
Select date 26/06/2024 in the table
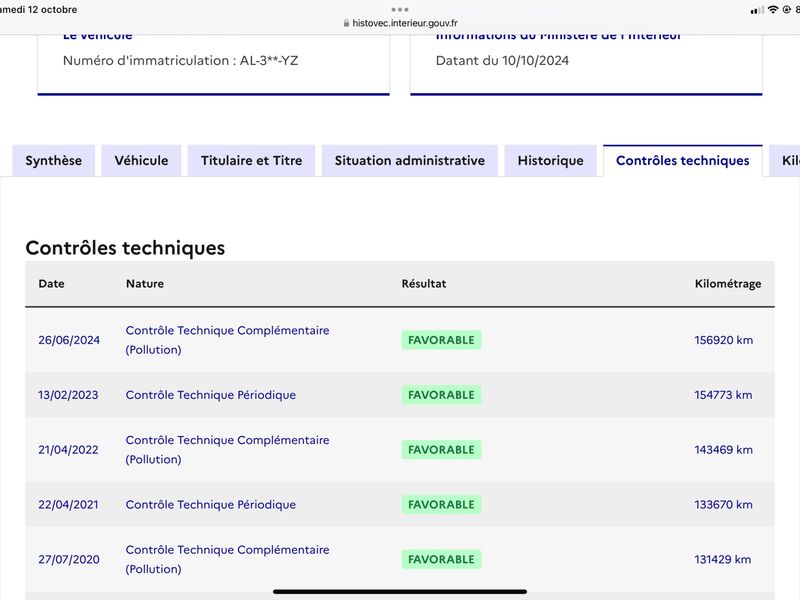point(69,340)
